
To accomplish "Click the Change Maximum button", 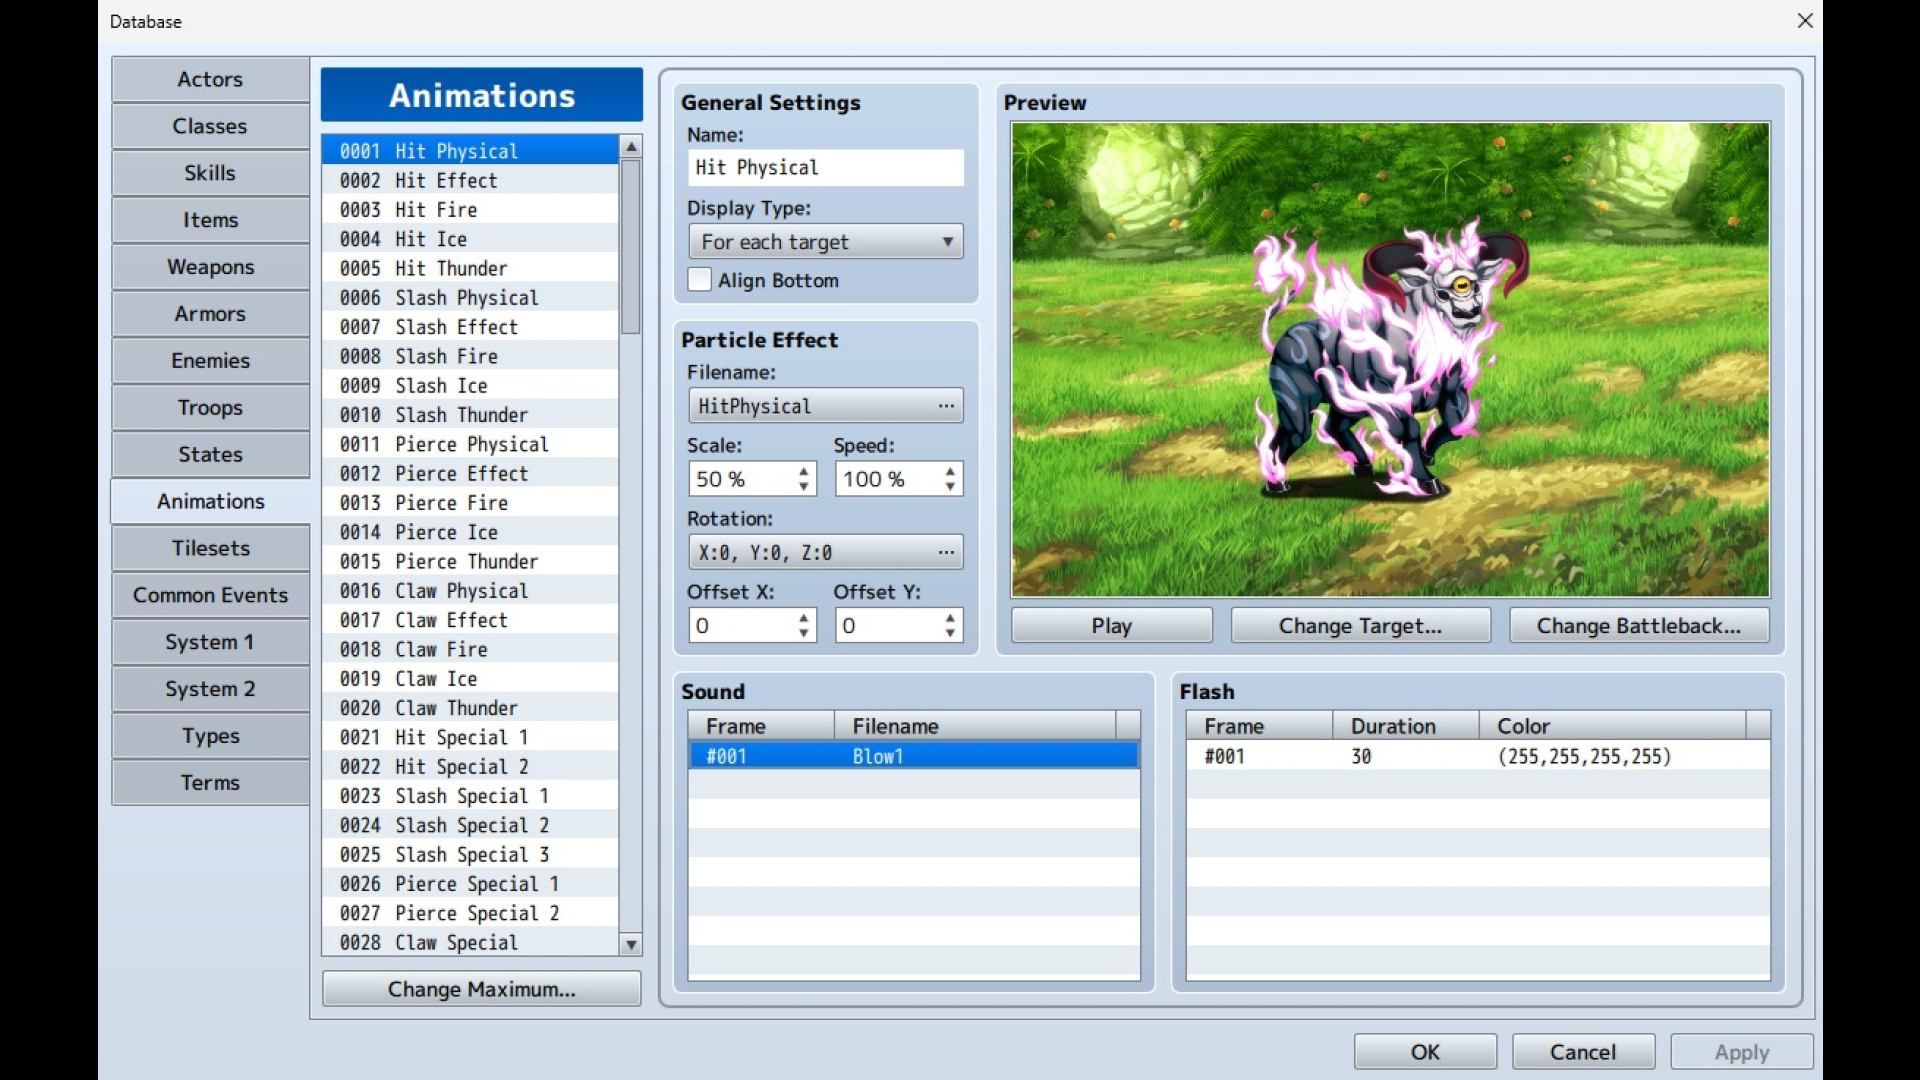I will pyautogui.click(x=481, y=988).
